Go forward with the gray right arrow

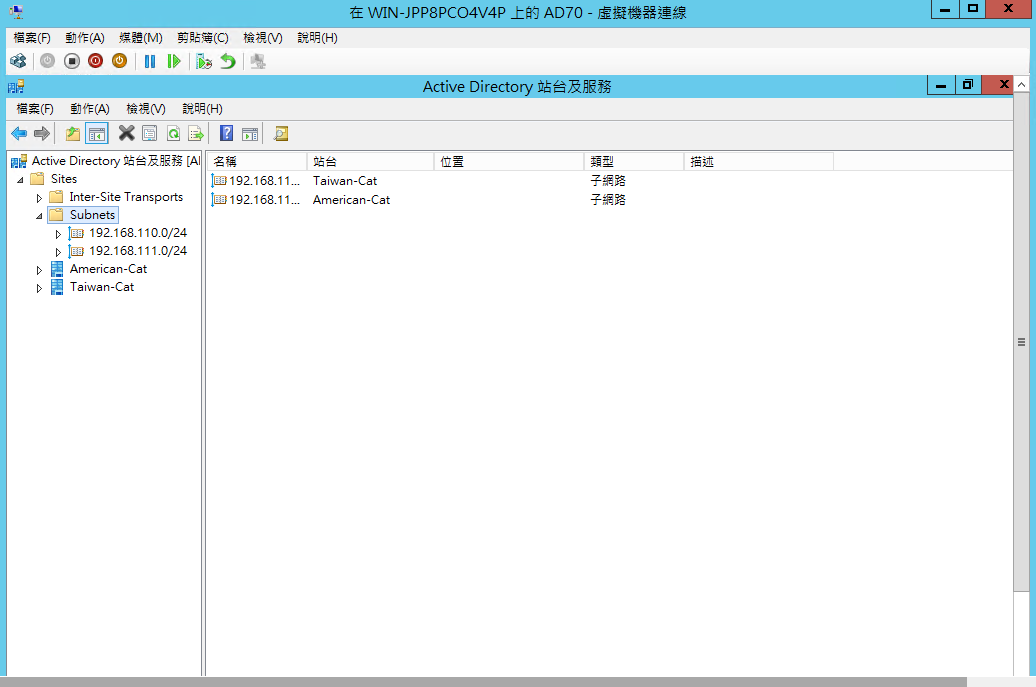[42, 134]
